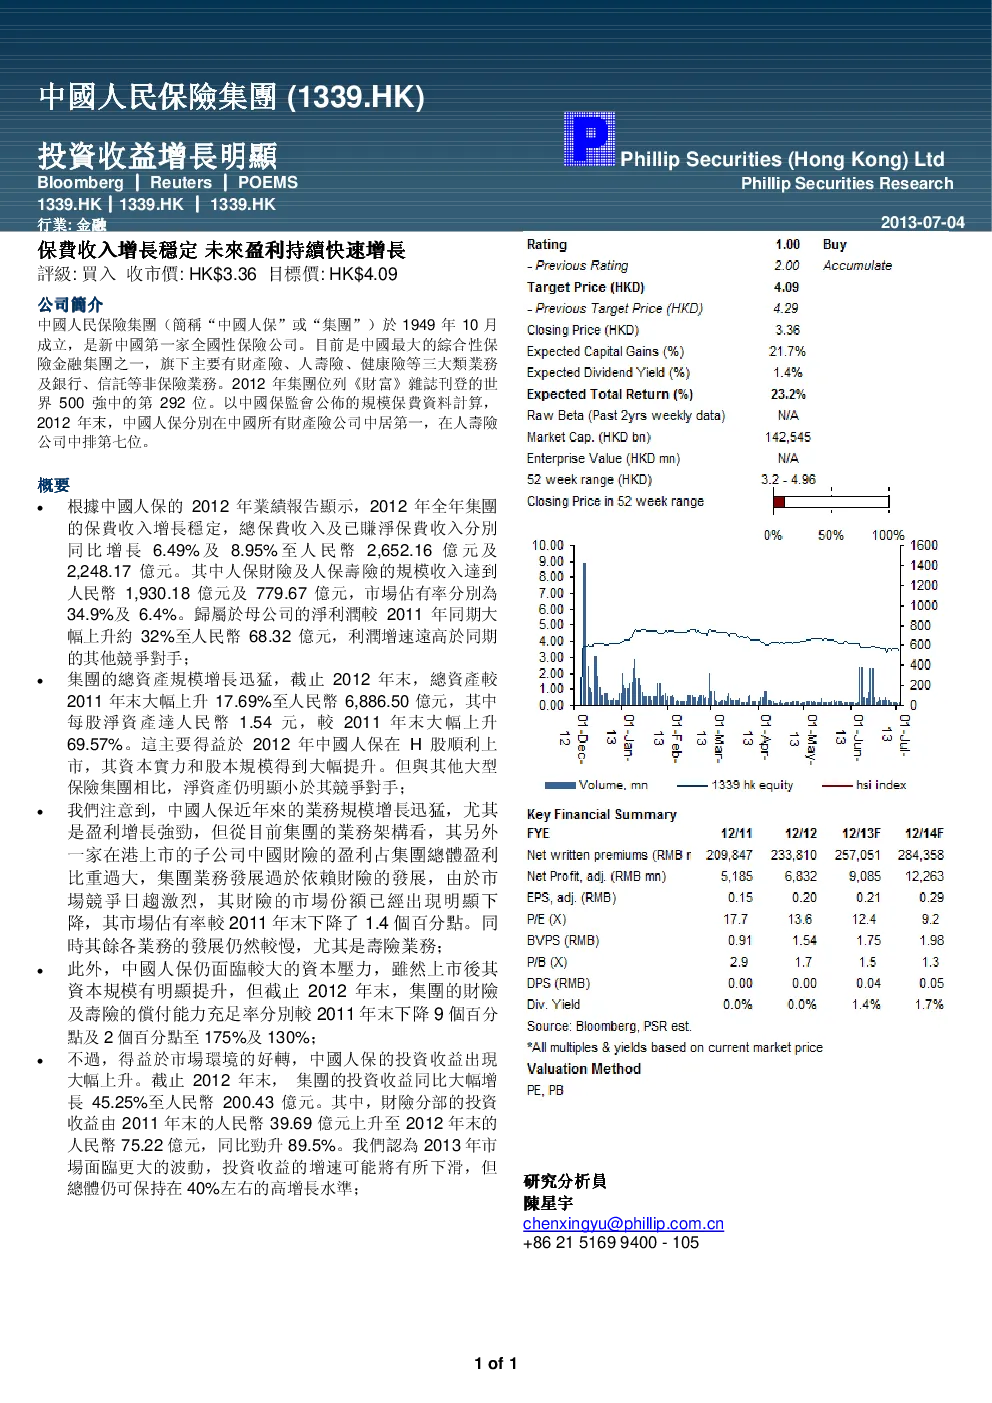
Task: Click the phone number +86 21 5169 9400 - 105
Action: tap(611, 1243)
